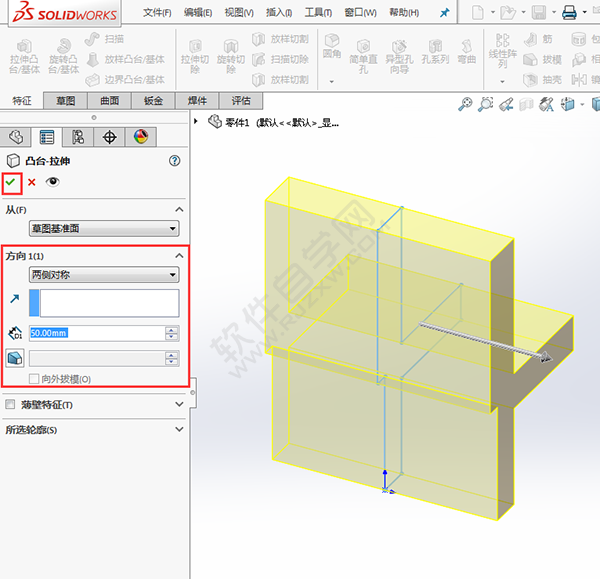Image resolution: width=600 pixels, height=579 pixels.
Task: Open the 编辑(E) menu
Action: click(198, 13)
